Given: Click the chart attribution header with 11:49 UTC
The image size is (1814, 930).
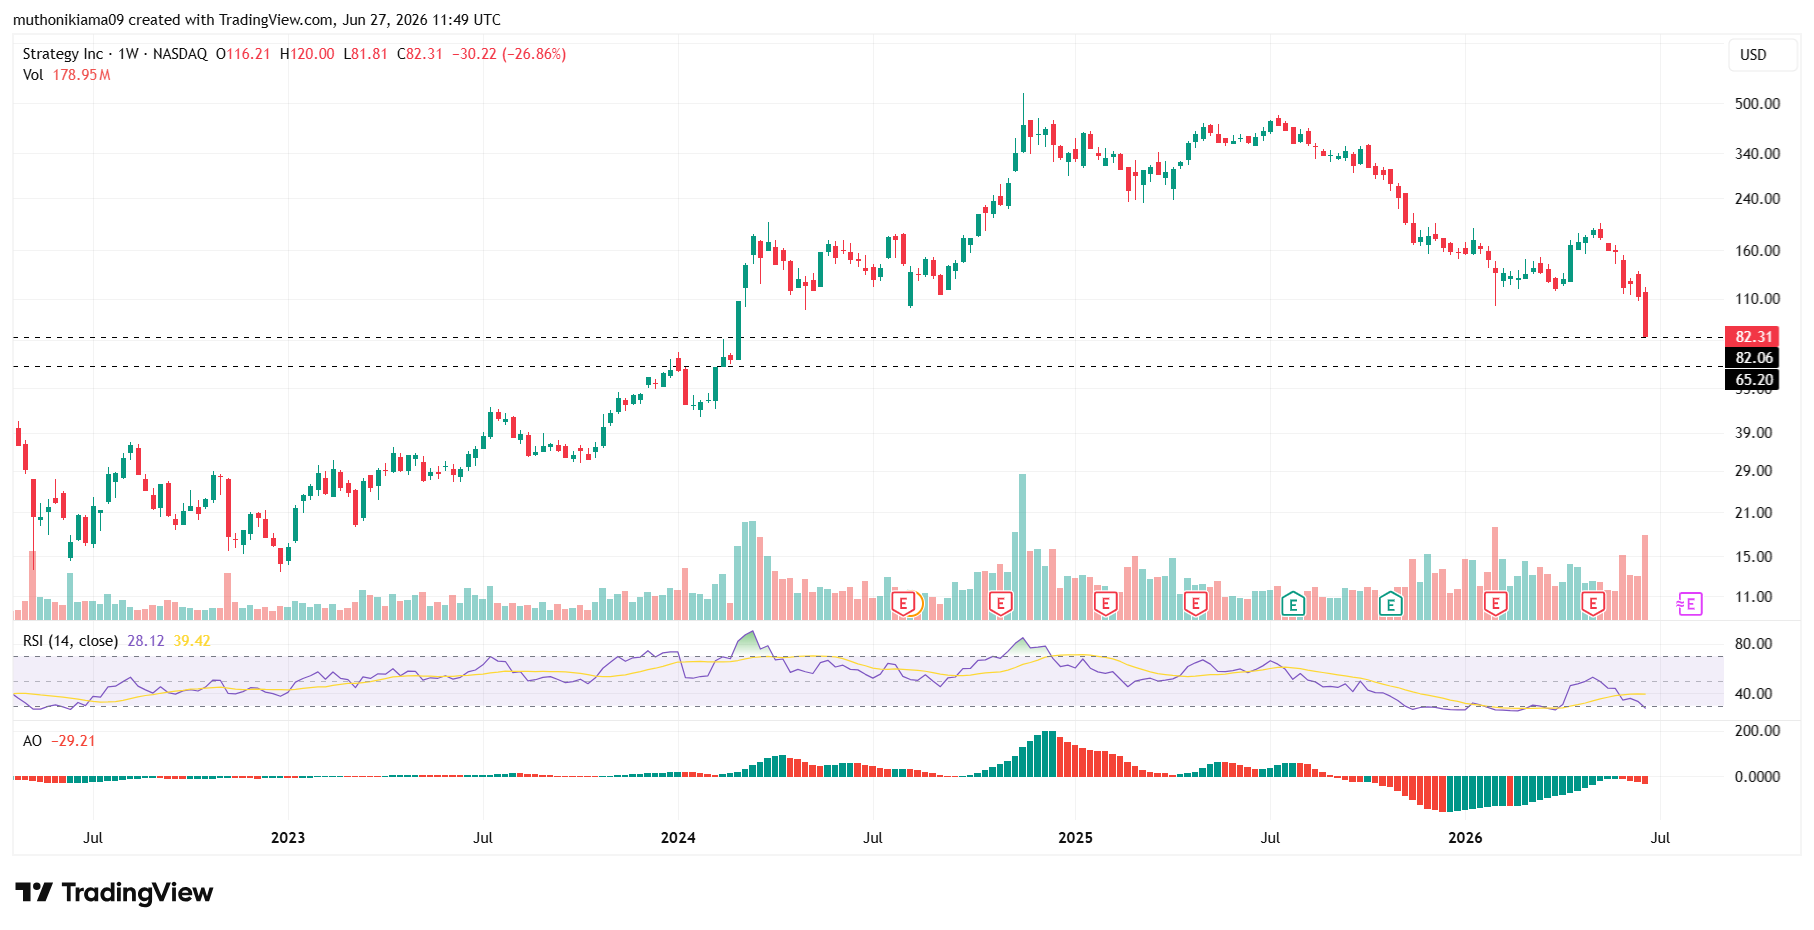Looking at the screenshot, I should [257, 20].
